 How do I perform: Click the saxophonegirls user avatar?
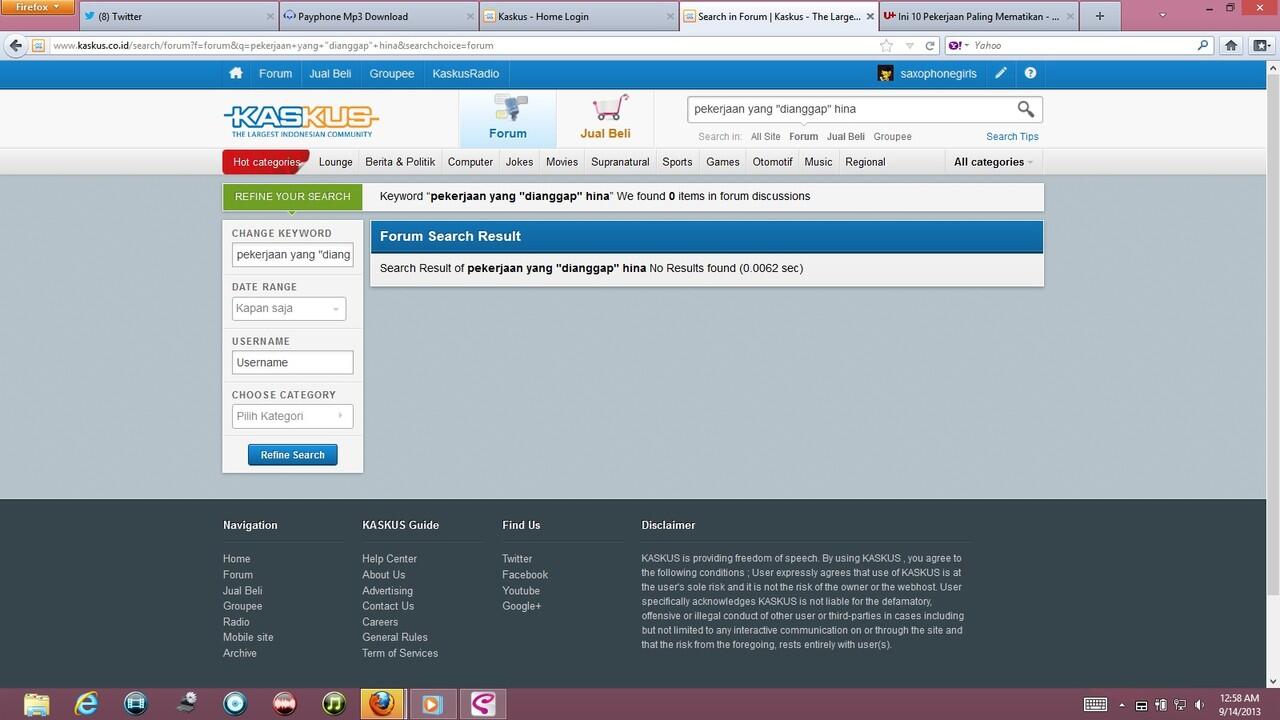885,73
